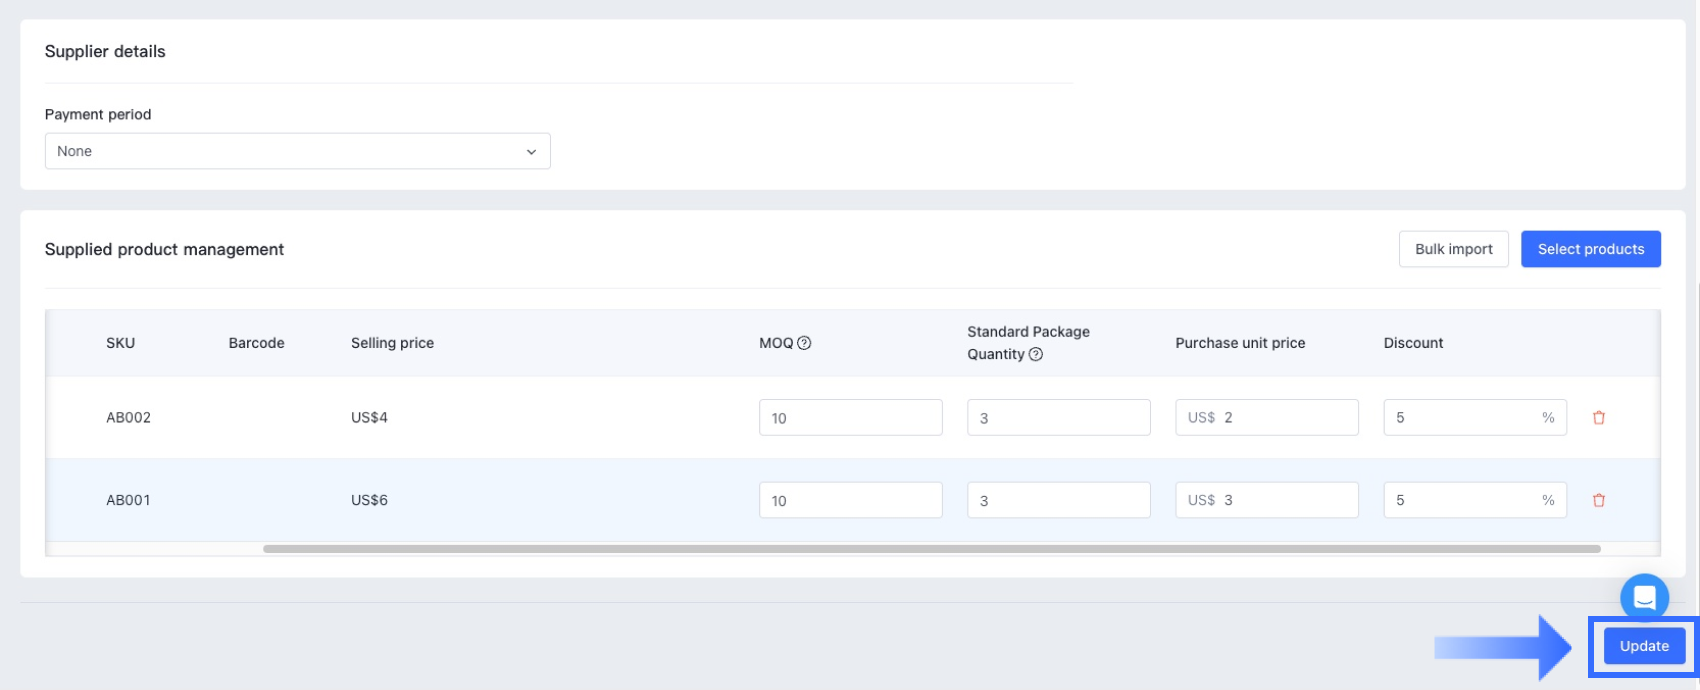Focus Standard Package Quantity field for AB002
This screenshot has width=1700, height=690.
click(x=1058, y=418)
